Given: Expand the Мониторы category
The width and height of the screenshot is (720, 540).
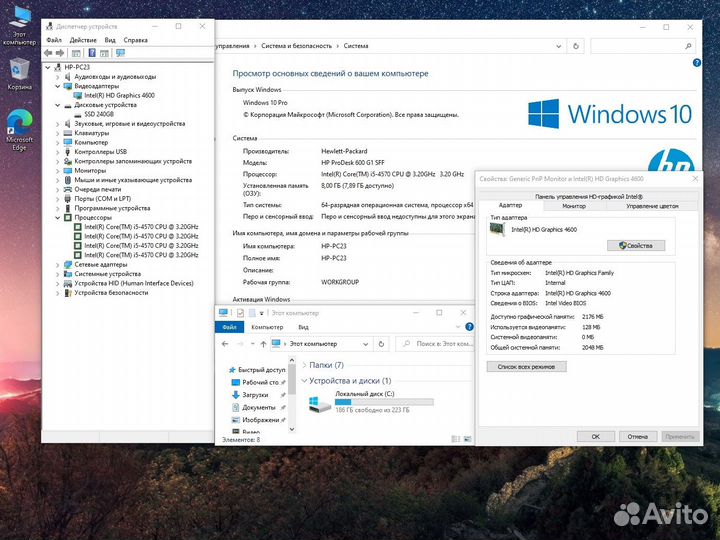Looking at the screenshot, I should tap(58, 171).
